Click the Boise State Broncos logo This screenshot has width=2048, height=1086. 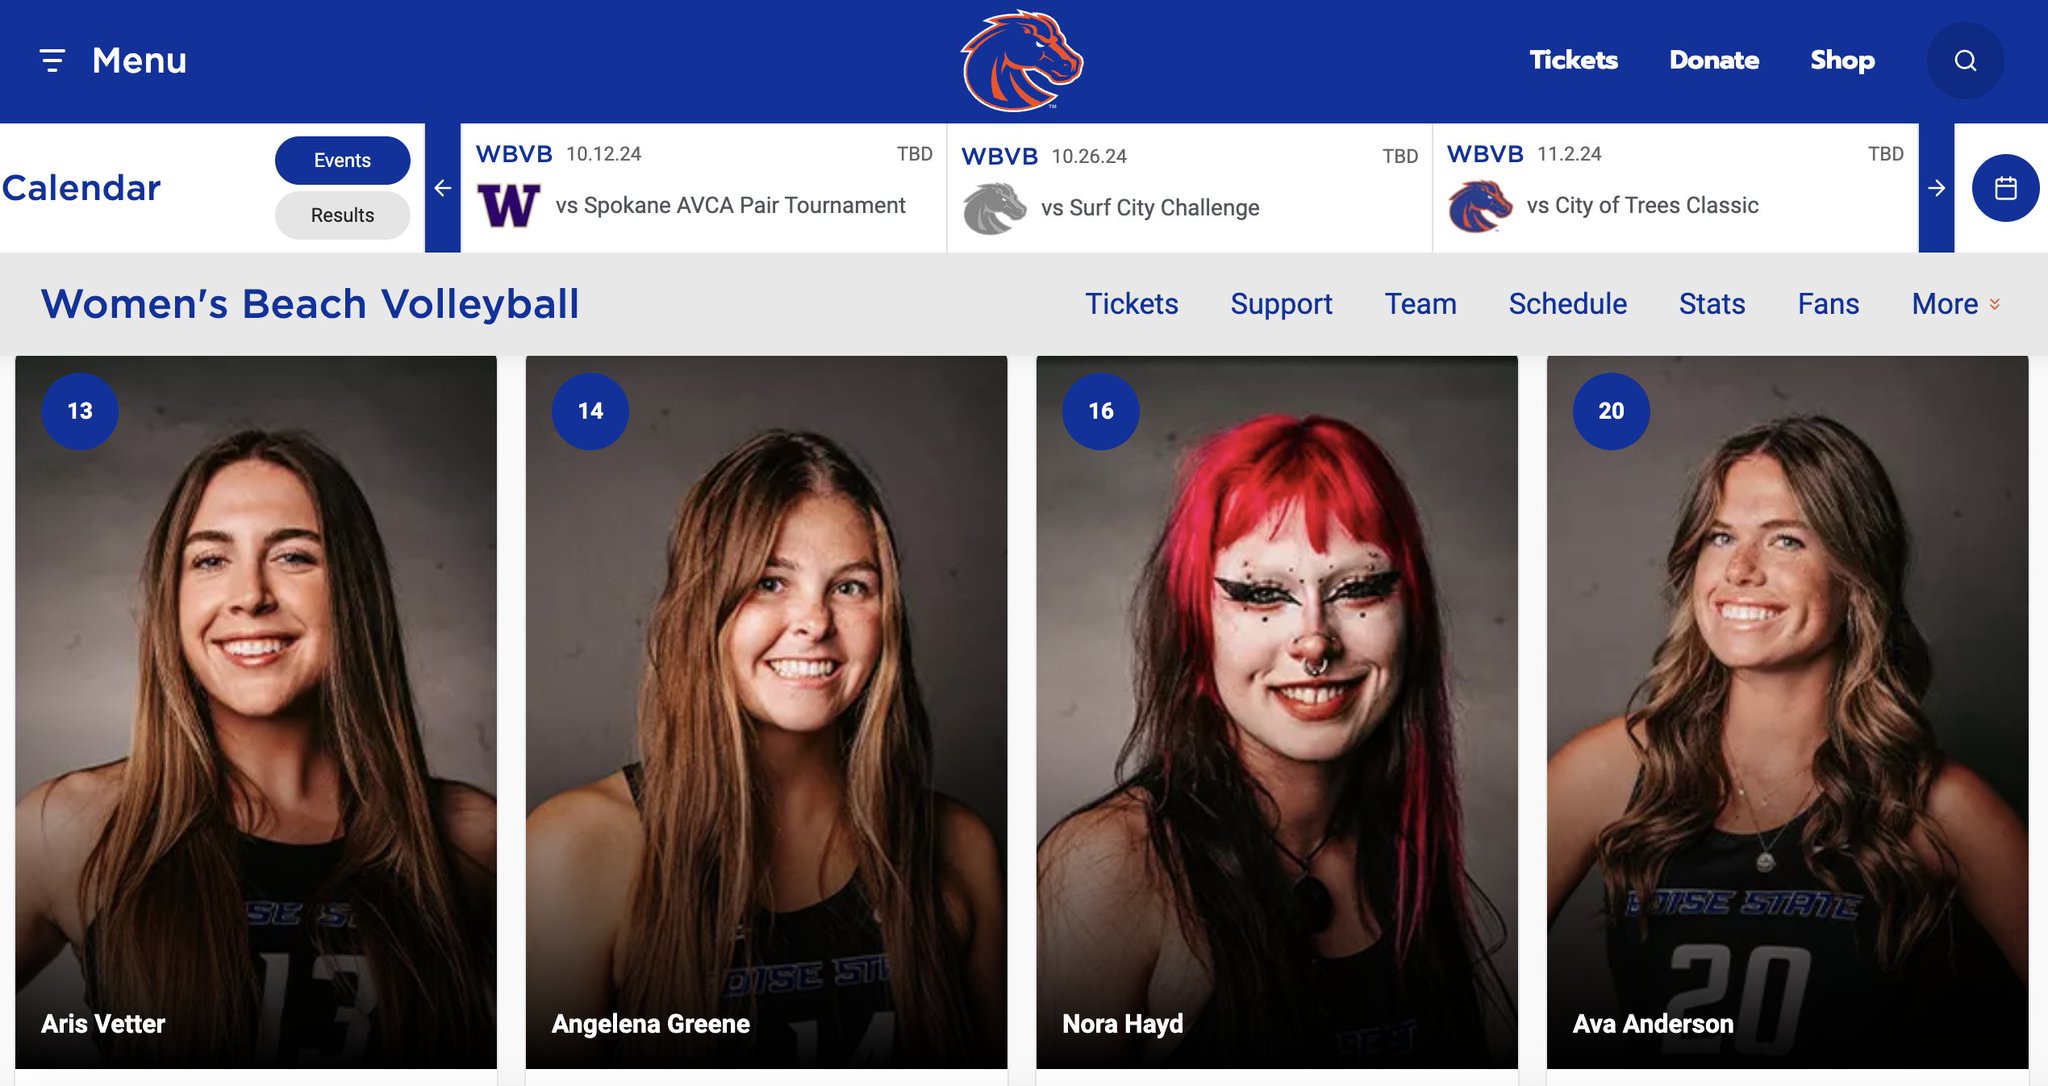pyautogui.click(x=1022, y=60)
